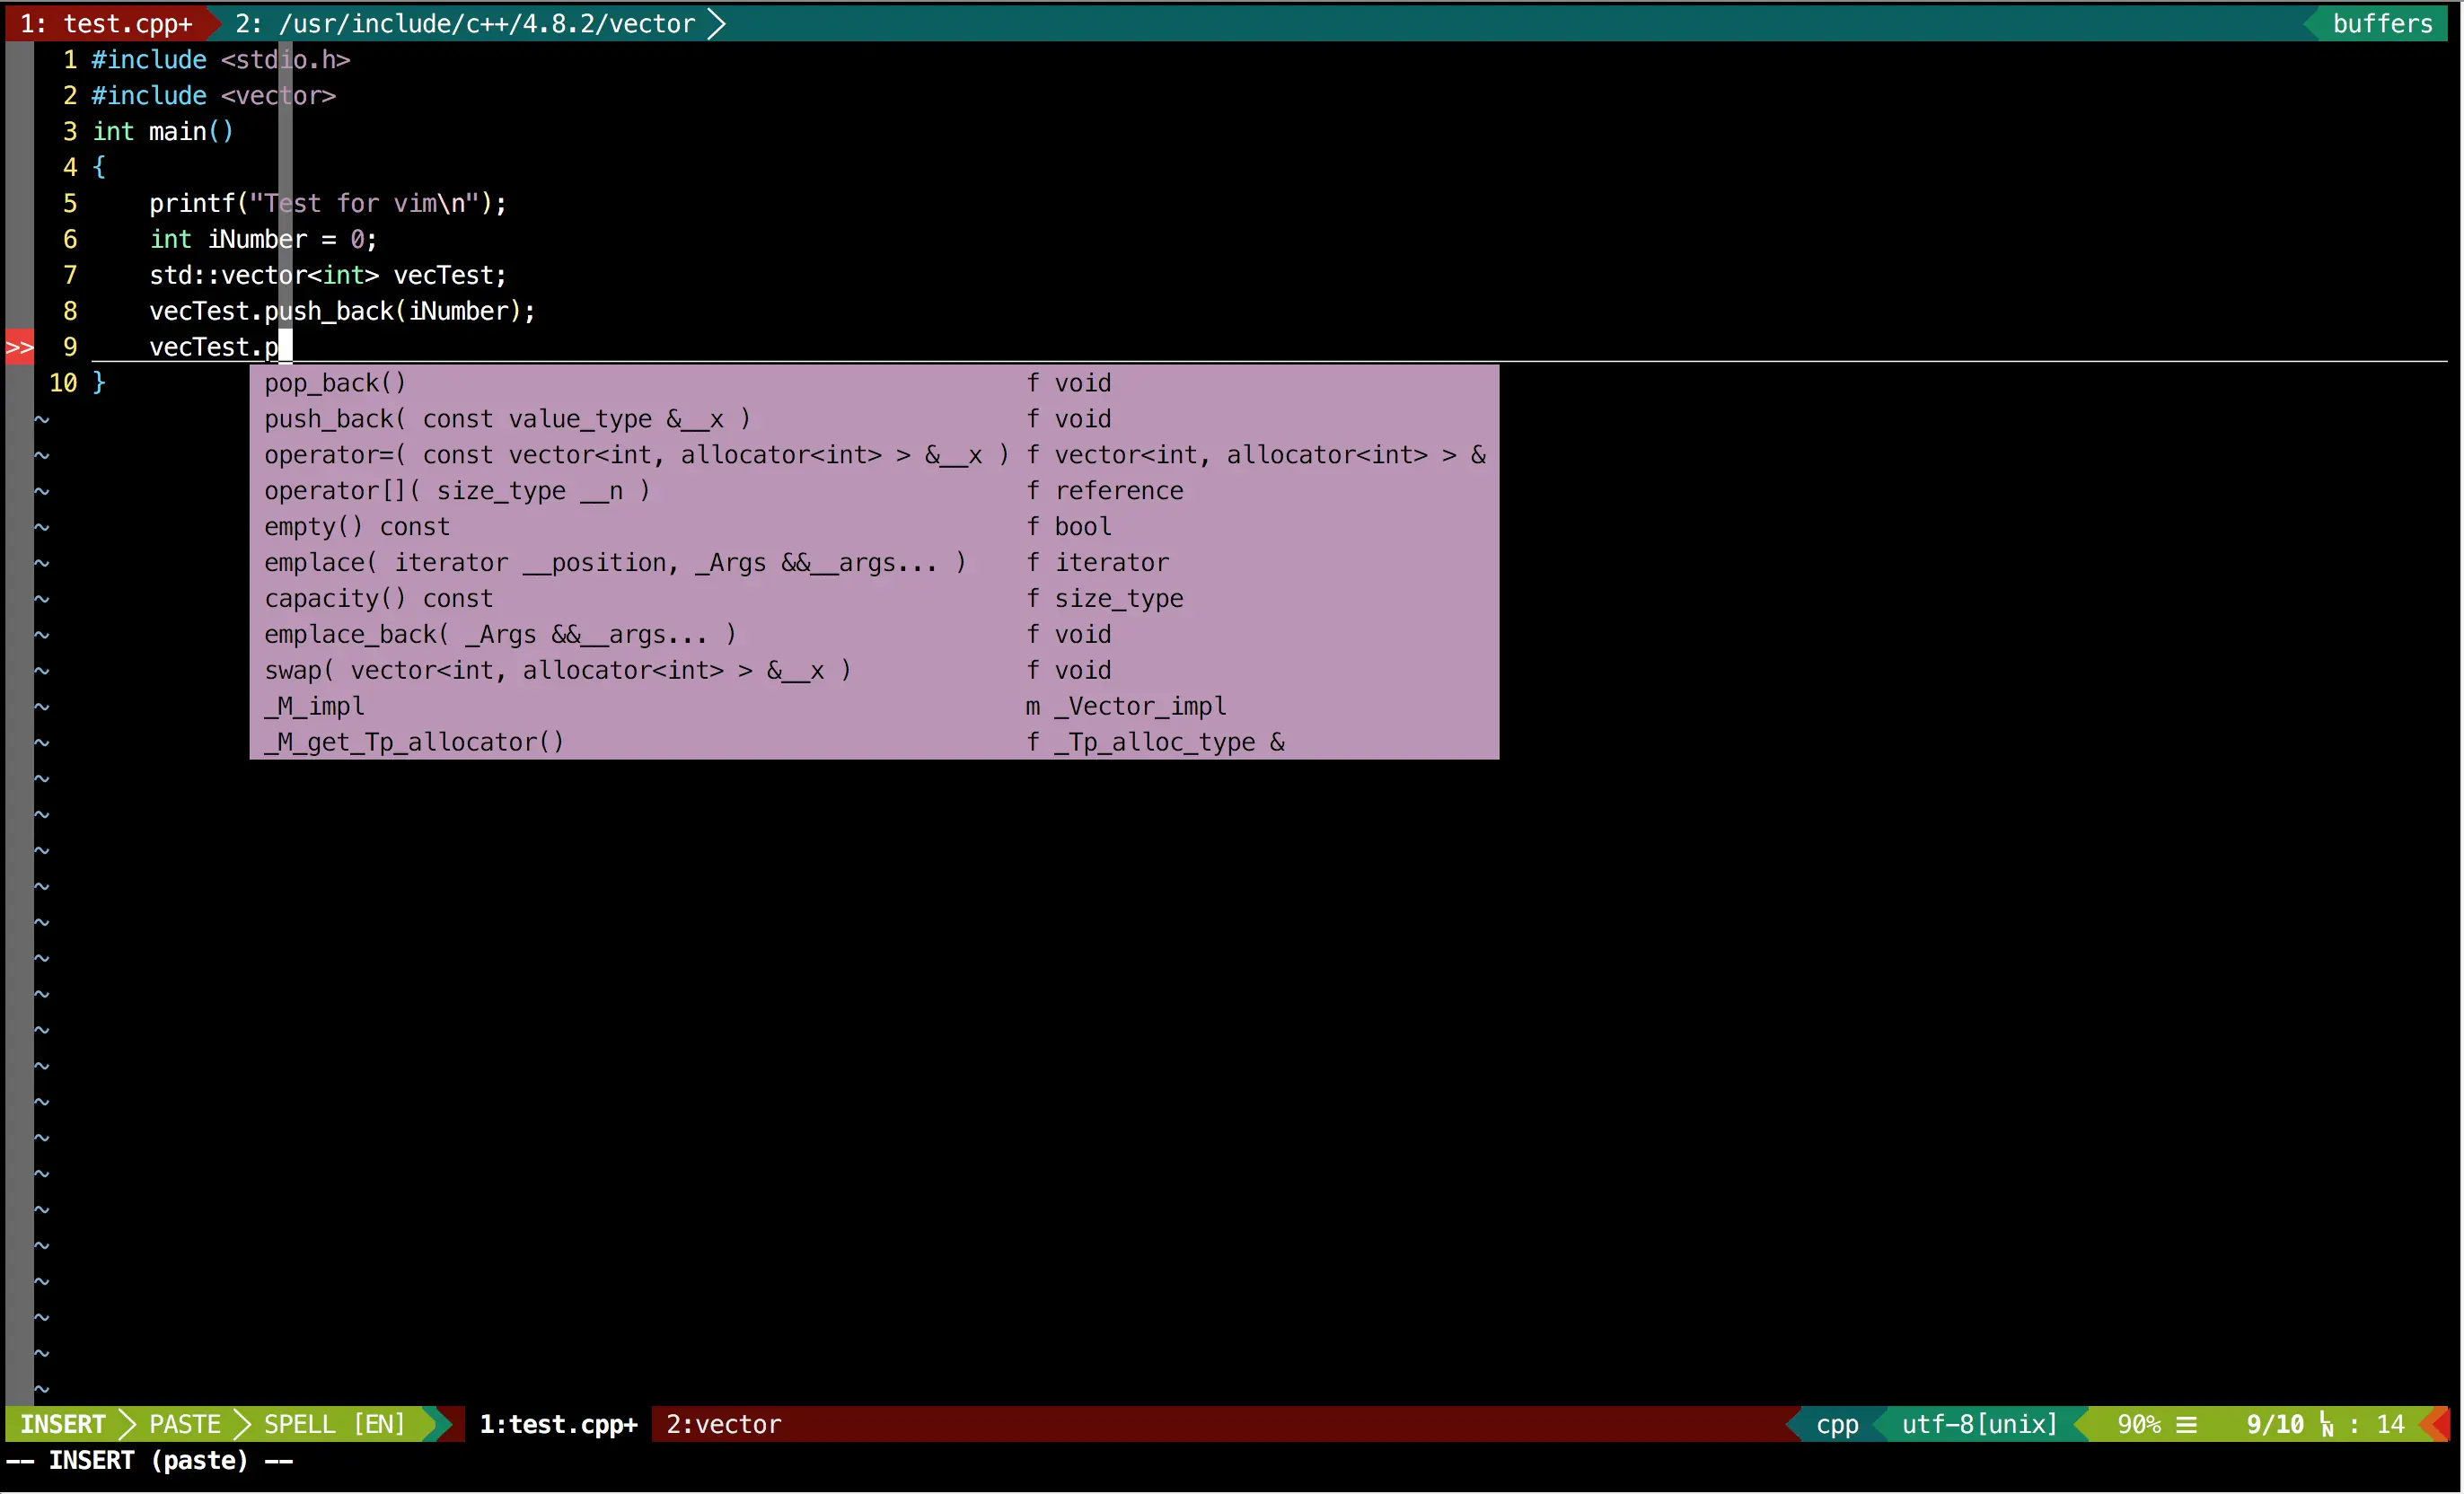Click the arrow separator after the vector tab
Viewport: 2464px width, 1494px height.
click(716, 23)
